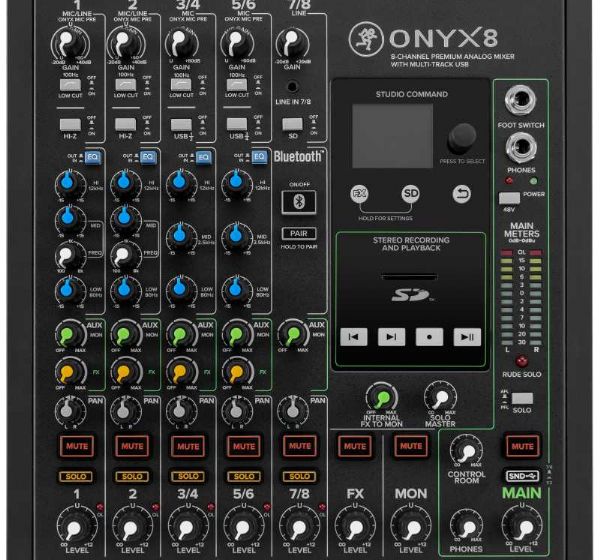Screen dimensions: 600x560
Task: Engage the Low Cut switch on channel 5/6
Action: [237, 85]
